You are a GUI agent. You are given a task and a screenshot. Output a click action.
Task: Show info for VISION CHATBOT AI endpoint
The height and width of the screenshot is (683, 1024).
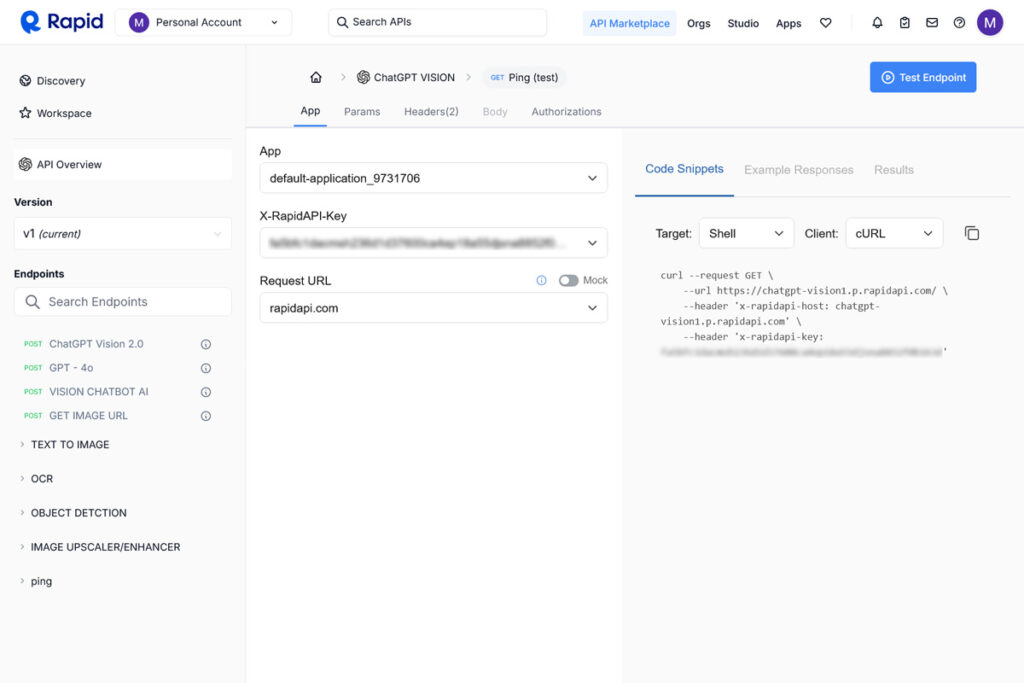pyautogui.click(x=206, y=392)
